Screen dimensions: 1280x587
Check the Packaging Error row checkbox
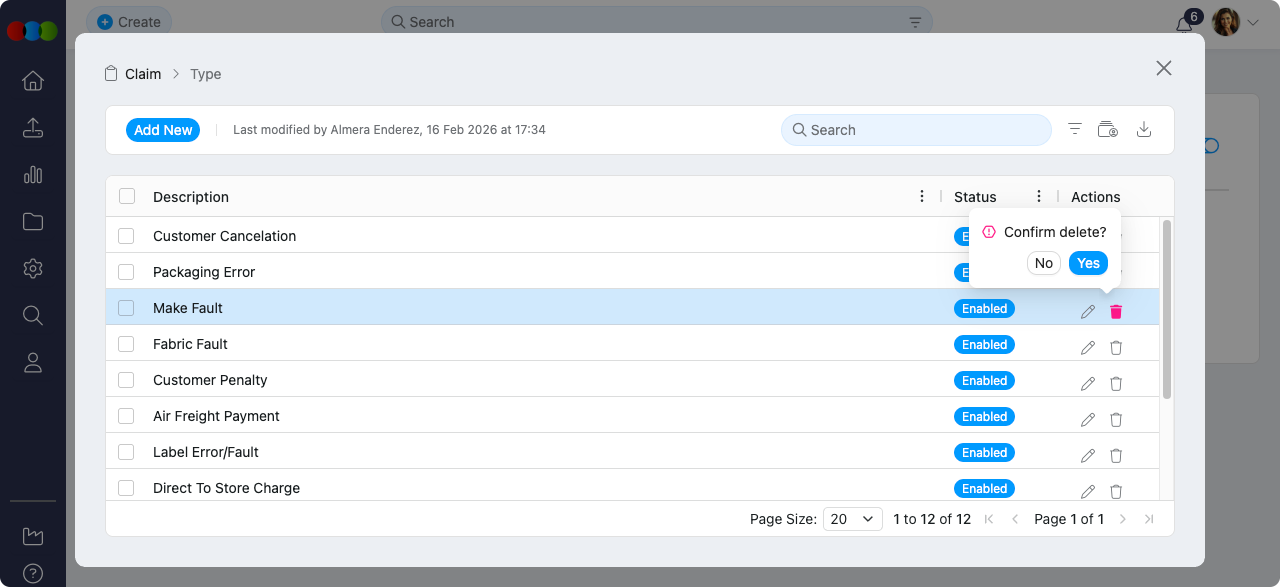pyautogui.click(x=126, y=272)
